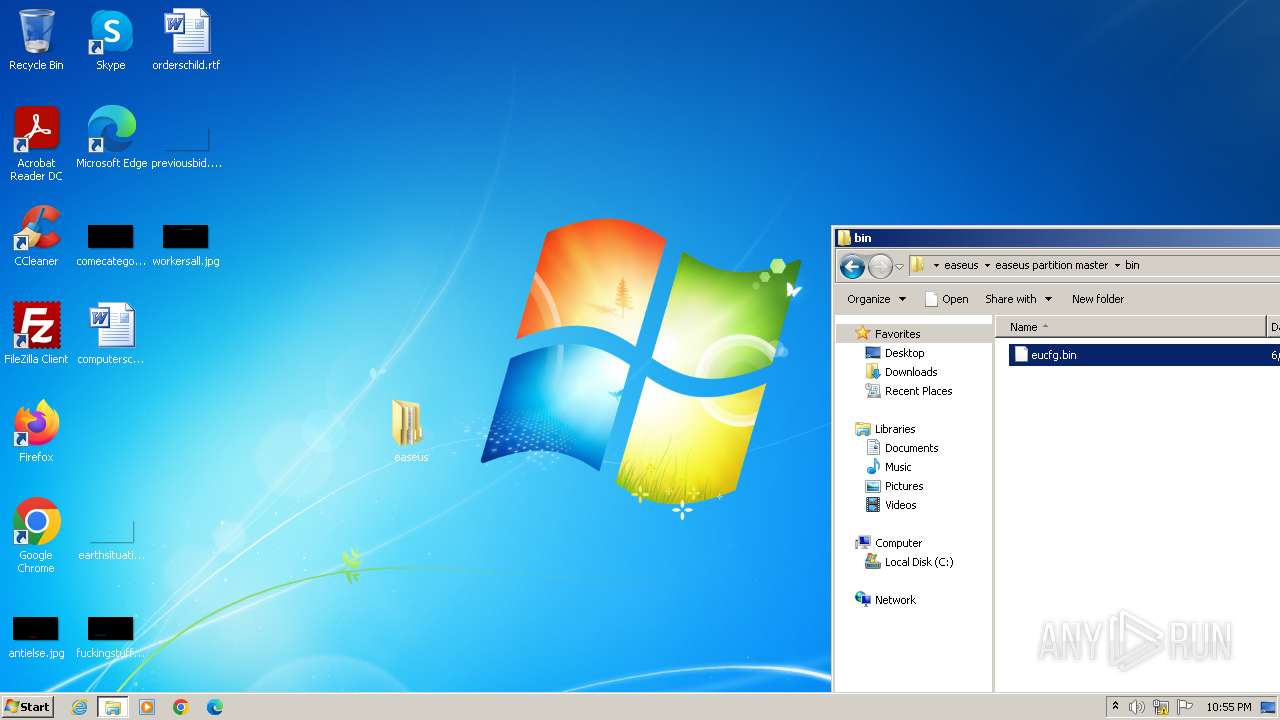Viewport: 1280px width, 720px height.
Task: Click the Explorer Back navigation arrow
Action: point(852,266)
